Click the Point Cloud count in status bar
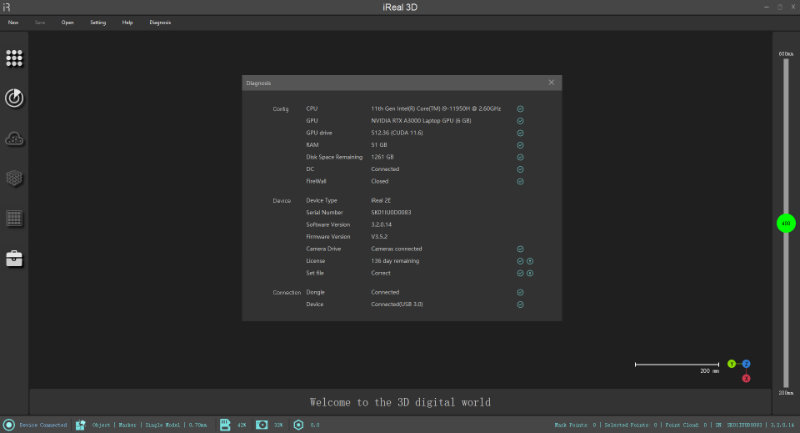 point(686,425)
